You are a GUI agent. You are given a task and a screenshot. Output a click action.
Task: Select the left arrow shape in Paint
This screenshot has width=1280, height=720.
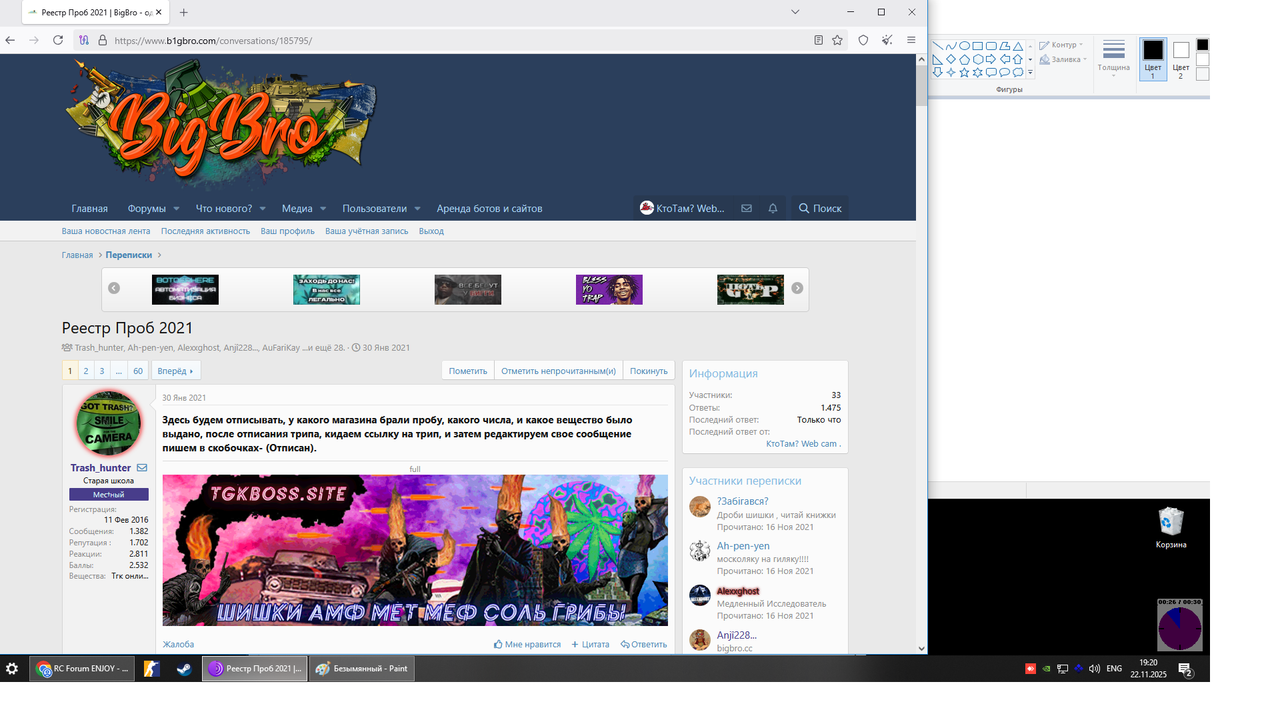[x=1005, y=59]
